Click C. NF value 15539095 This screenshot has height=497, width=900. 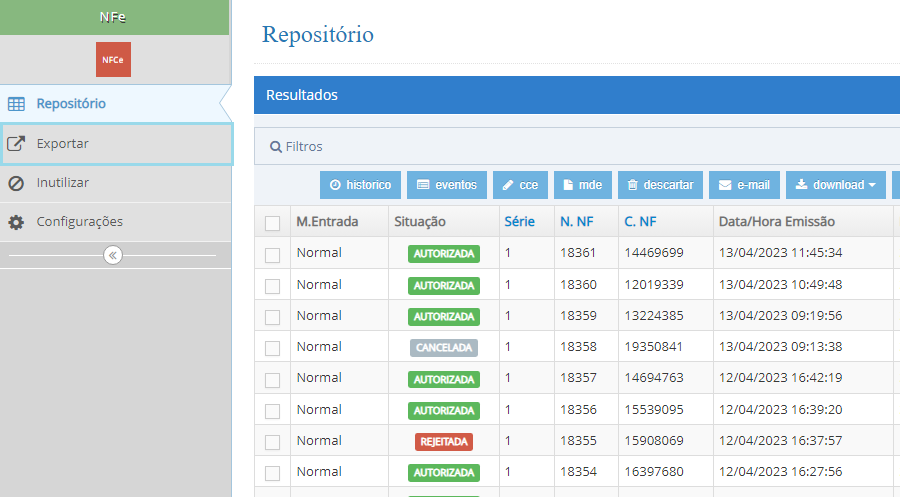(654, 410)
